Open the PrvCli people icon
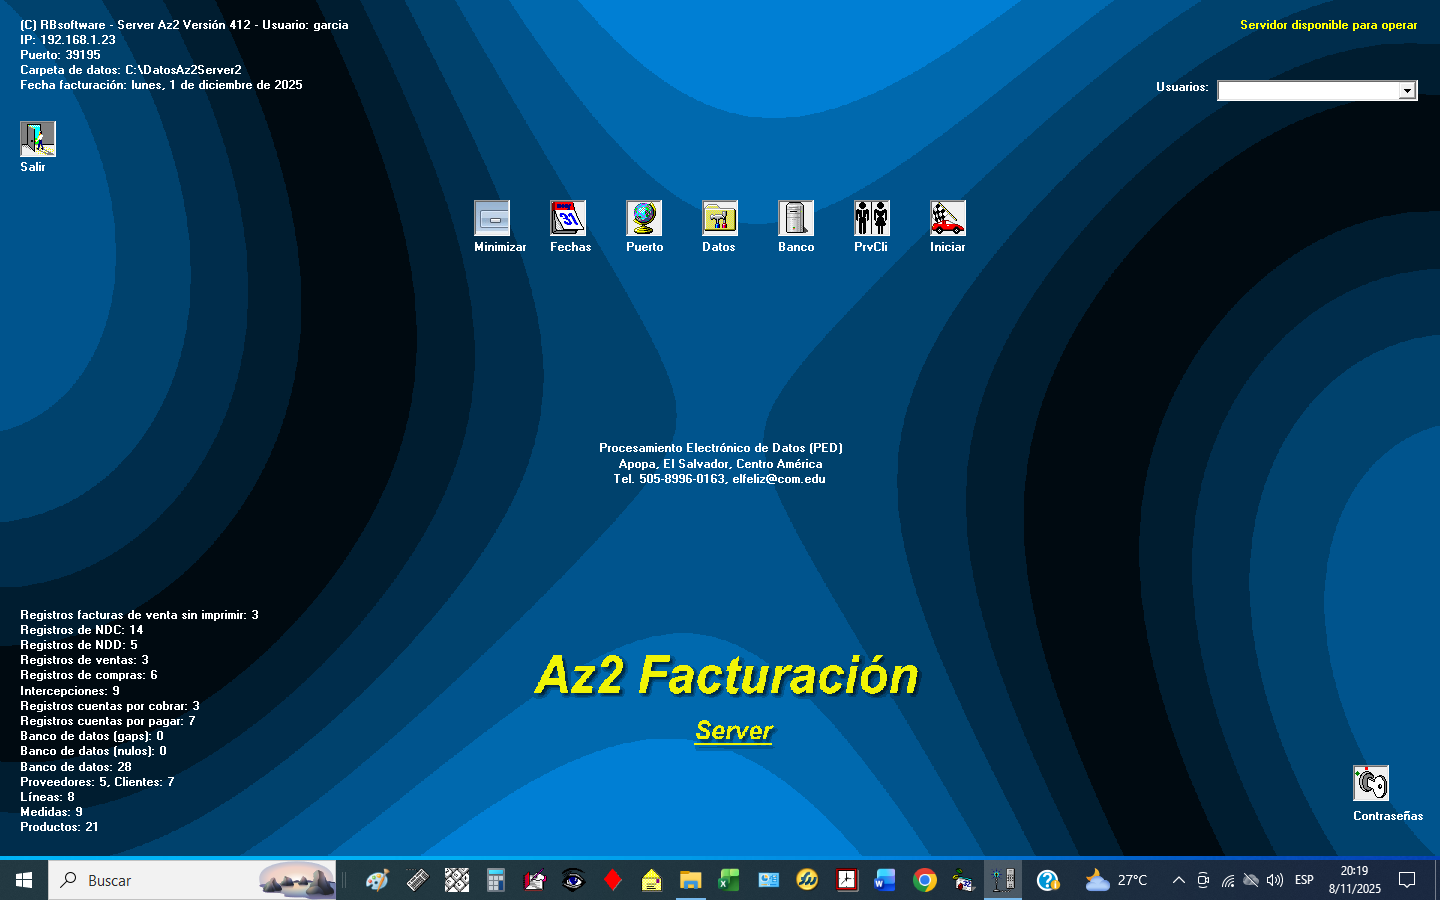 (x=872, y=218)
